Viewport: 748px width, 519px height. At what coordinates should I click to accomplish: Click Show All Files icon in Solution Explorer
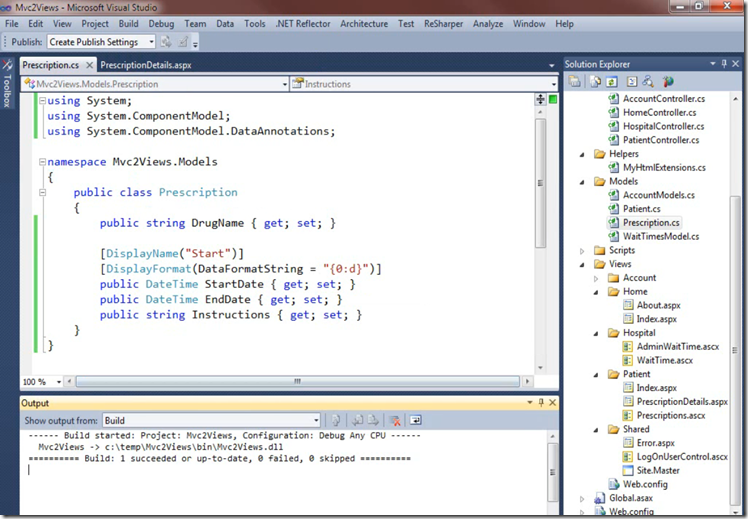595,82
